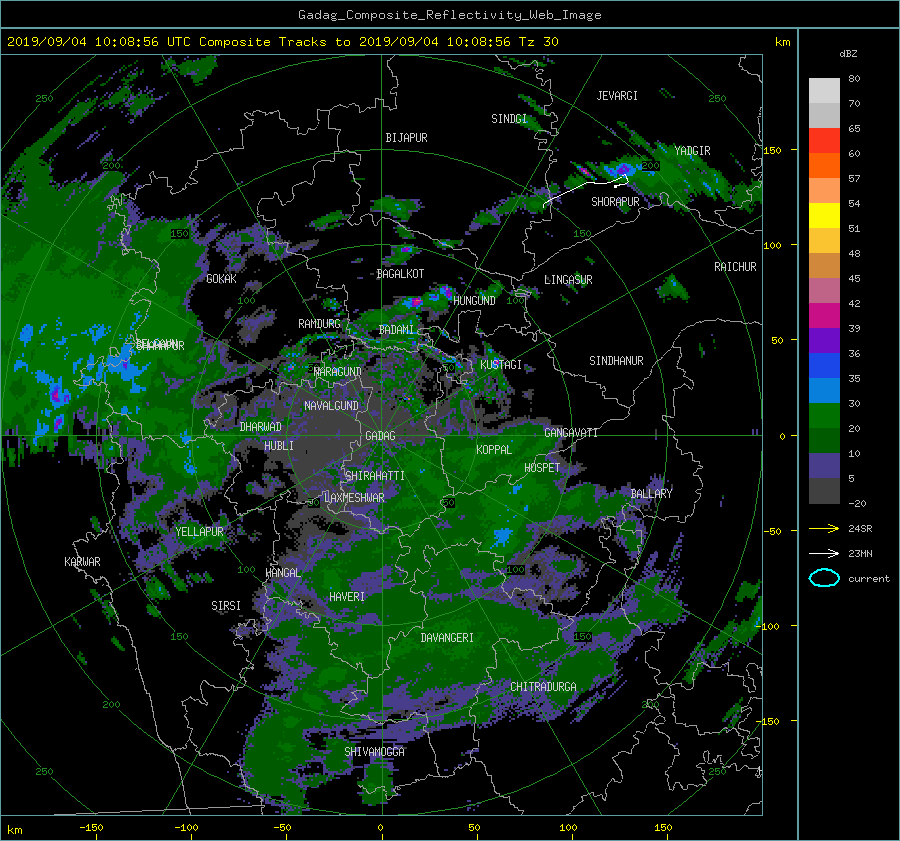
Task: Click the HAVERI city label
Action: [x=347, y=598]
